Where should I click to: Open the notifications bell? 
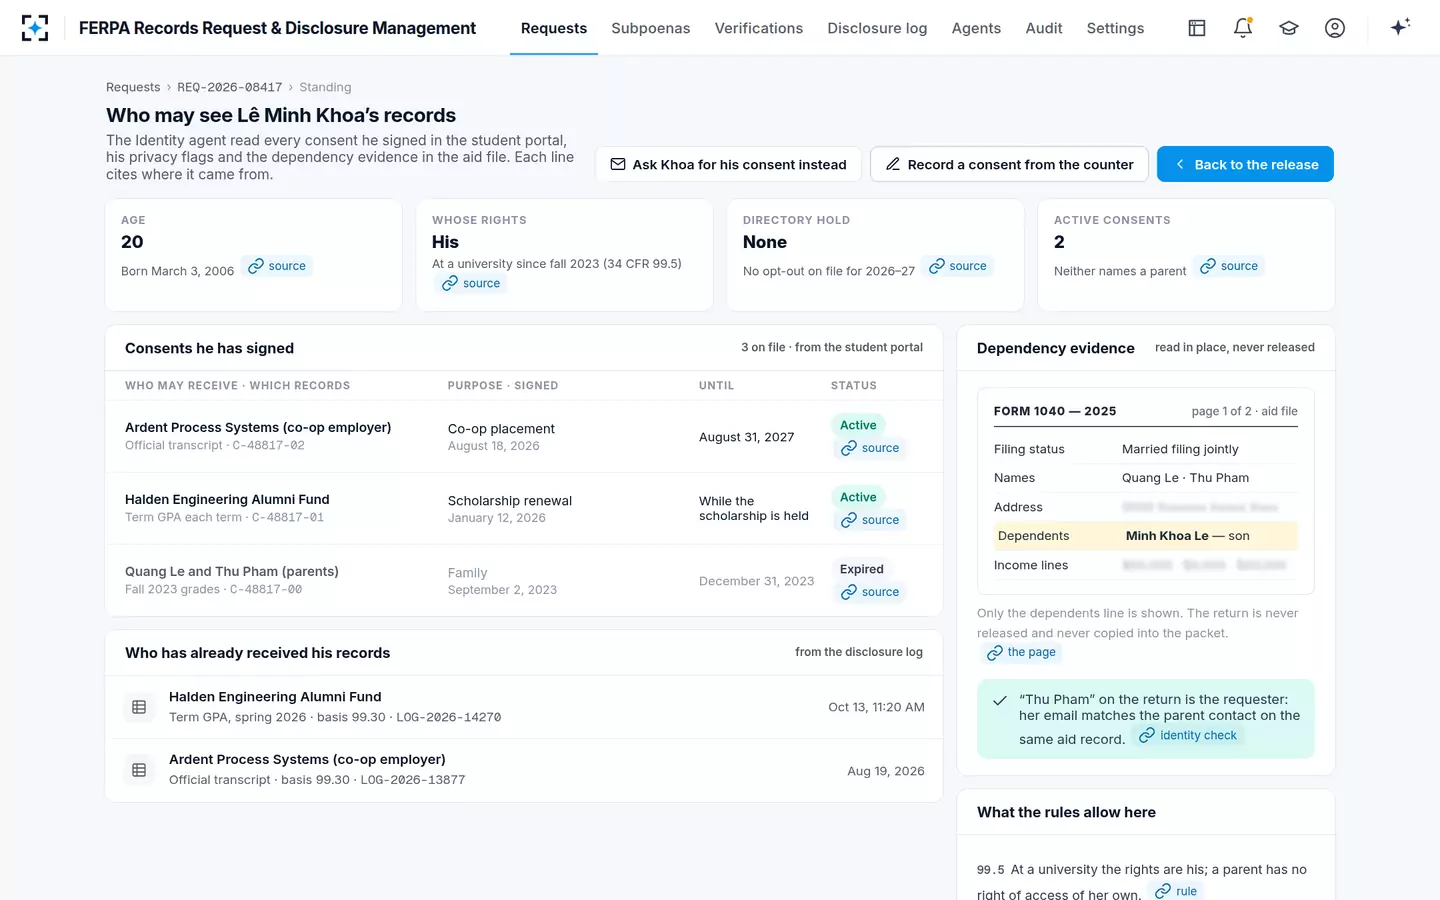click(1243, 28)
